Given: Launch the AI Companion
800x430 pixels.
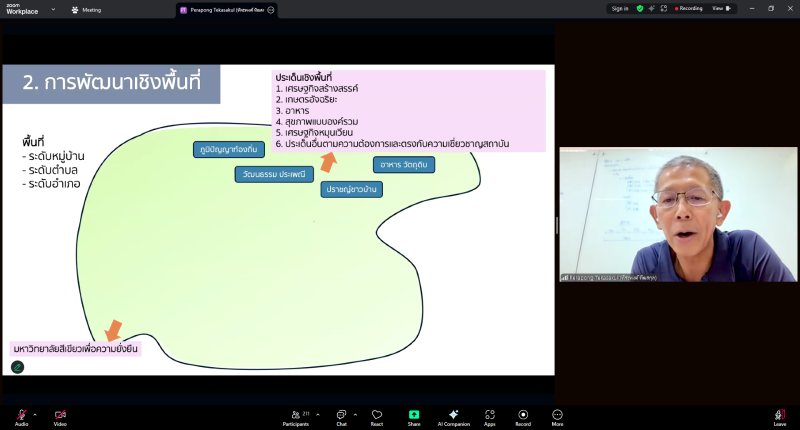Looking at the screenshot, I should (x=453, y=415).
